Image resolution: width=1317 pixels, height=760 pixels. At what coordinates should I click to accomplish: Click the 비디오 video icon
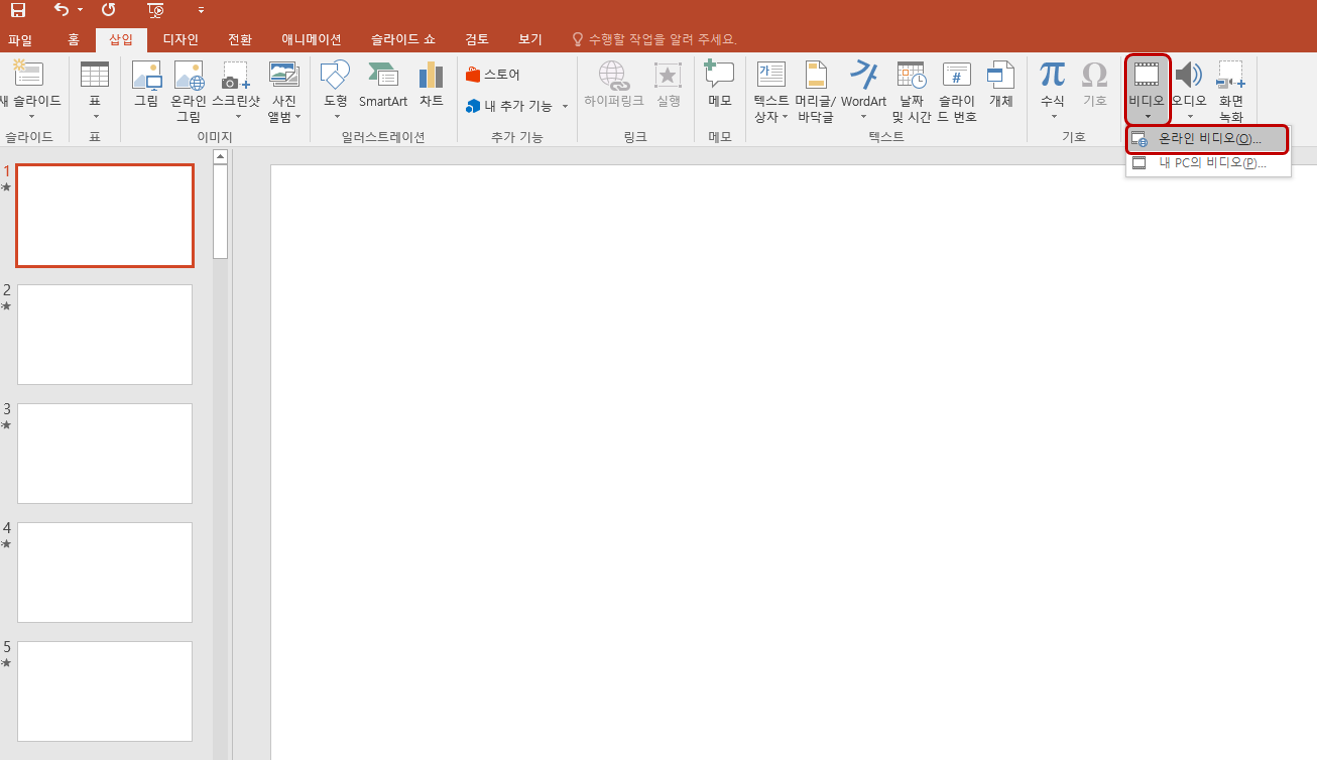click(1147, 76)
